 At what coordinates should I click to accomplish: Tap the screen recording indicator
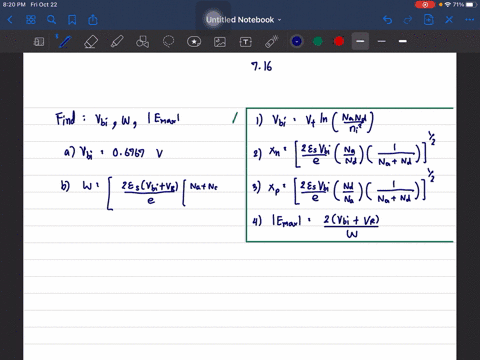(425, 5)
